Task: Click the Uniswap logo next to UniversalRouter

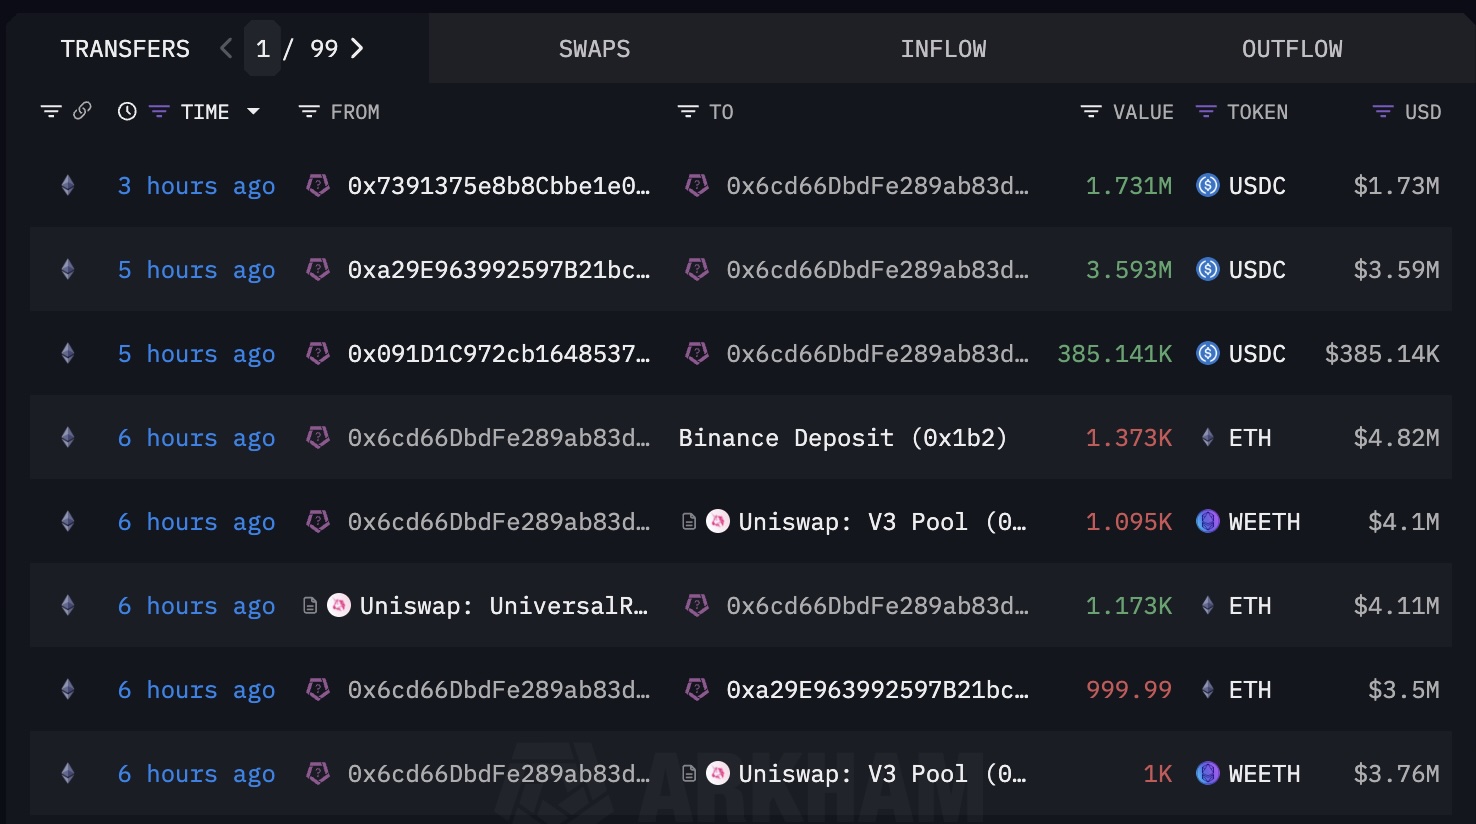Action: pos(339,605)
